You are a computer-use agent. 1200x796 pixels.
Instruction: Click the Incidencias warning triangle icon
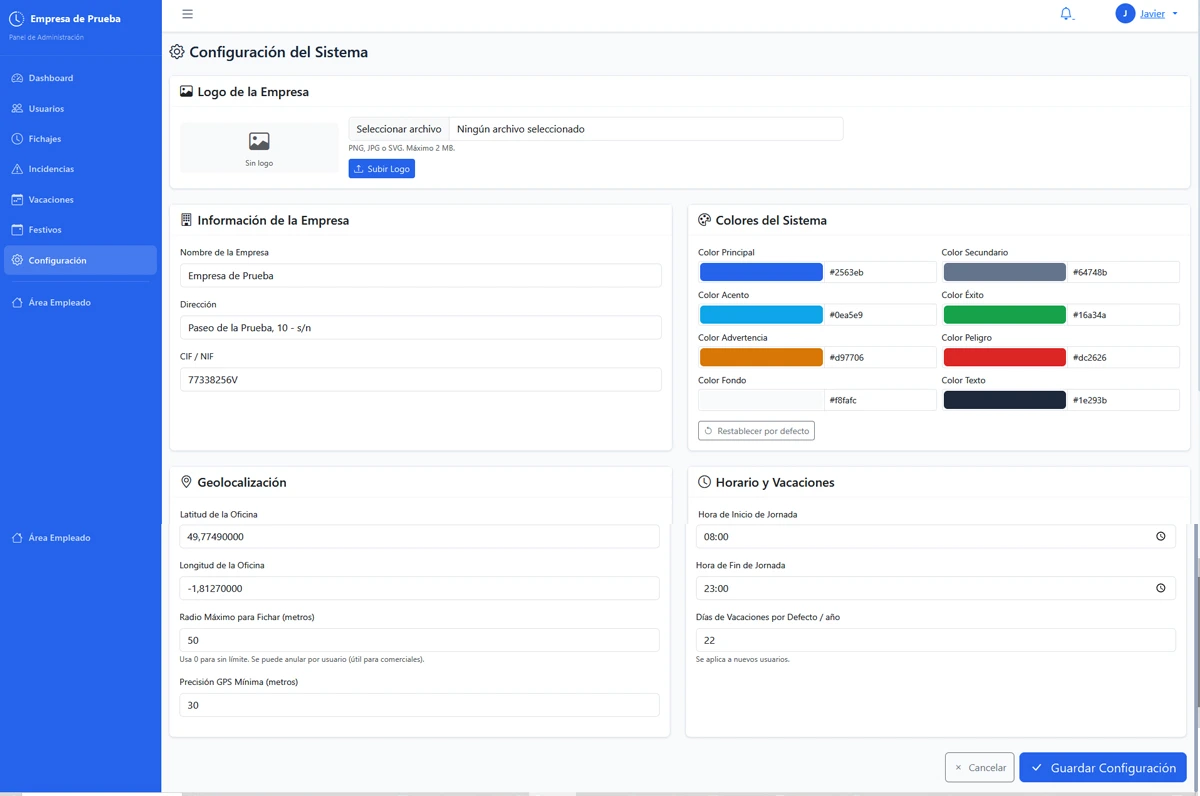coord(17,169)
